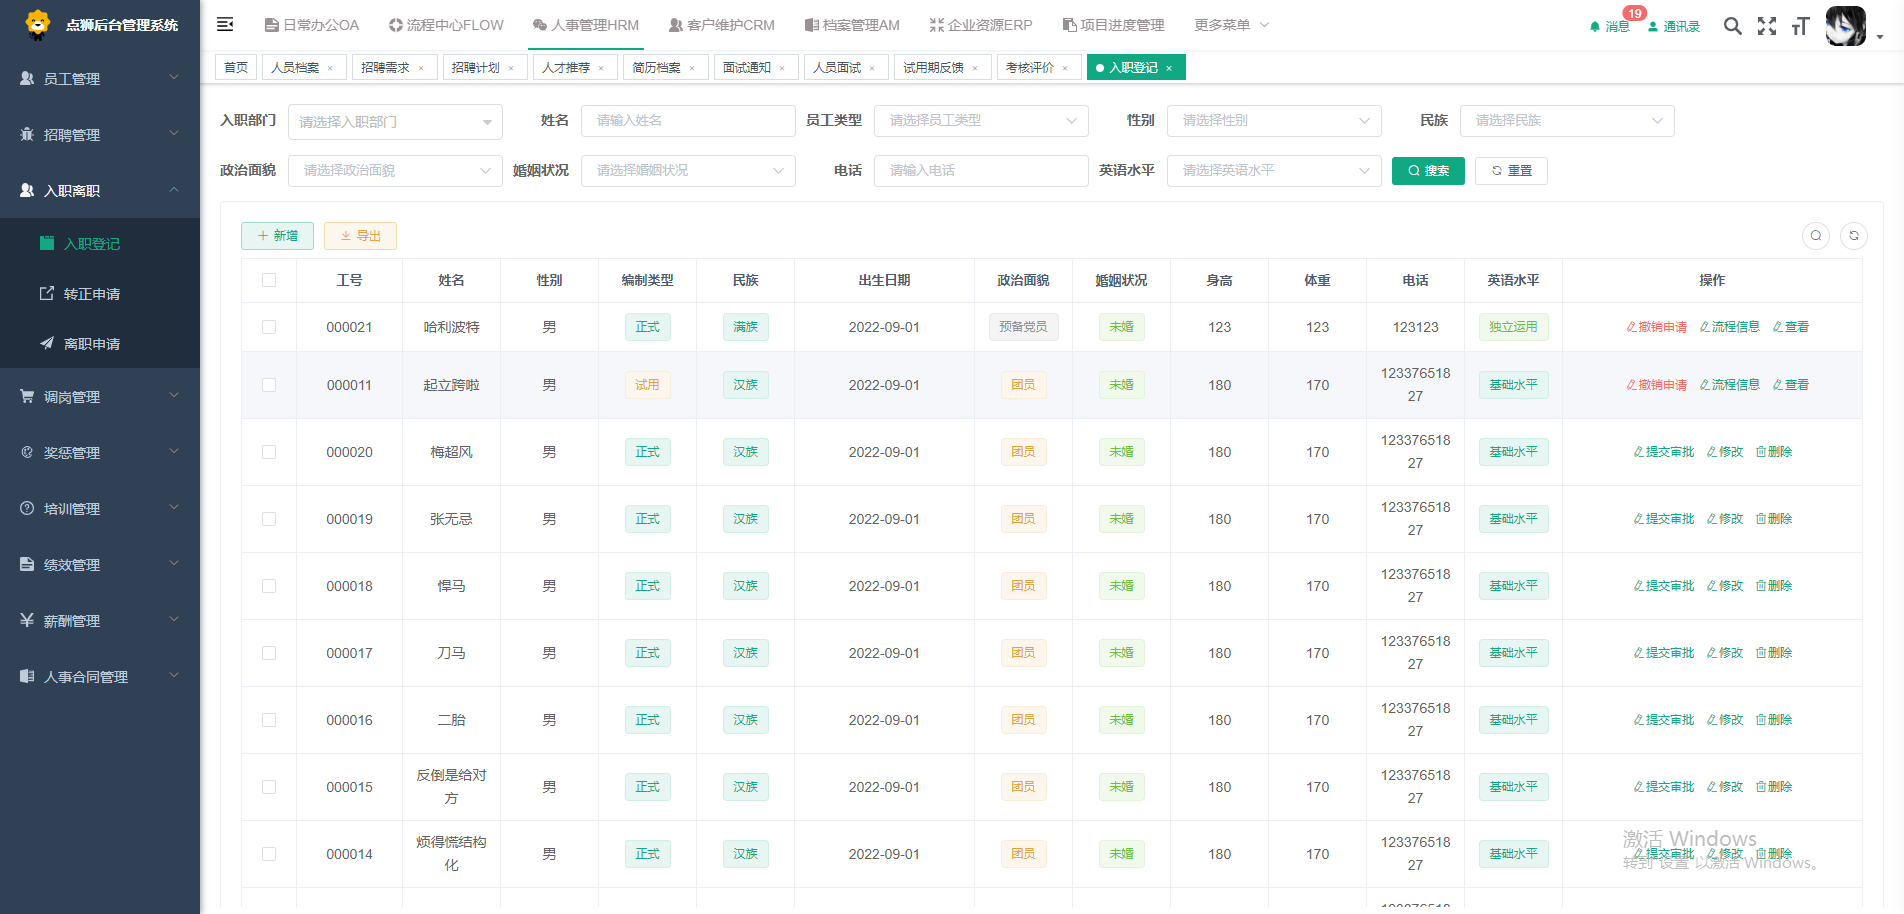Open the font size adjustment icon

1800,26
